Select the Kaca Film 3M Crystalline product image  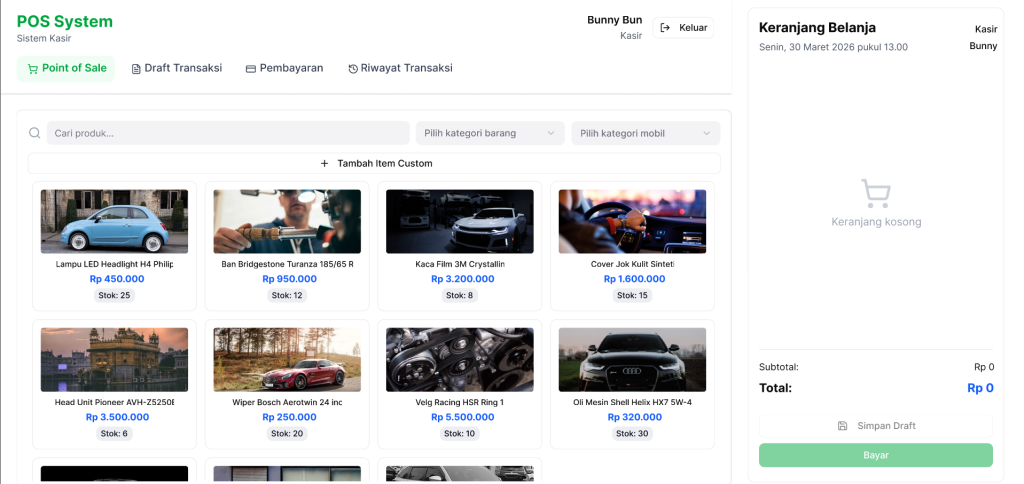coord(460,221)
